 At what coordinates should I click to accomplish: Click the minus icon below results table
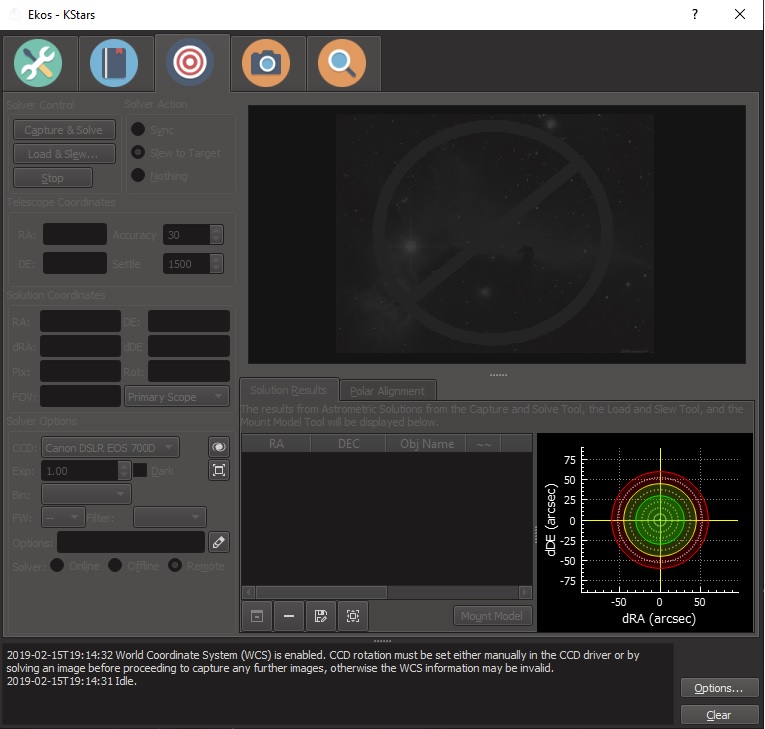click(x=289, y=616)
